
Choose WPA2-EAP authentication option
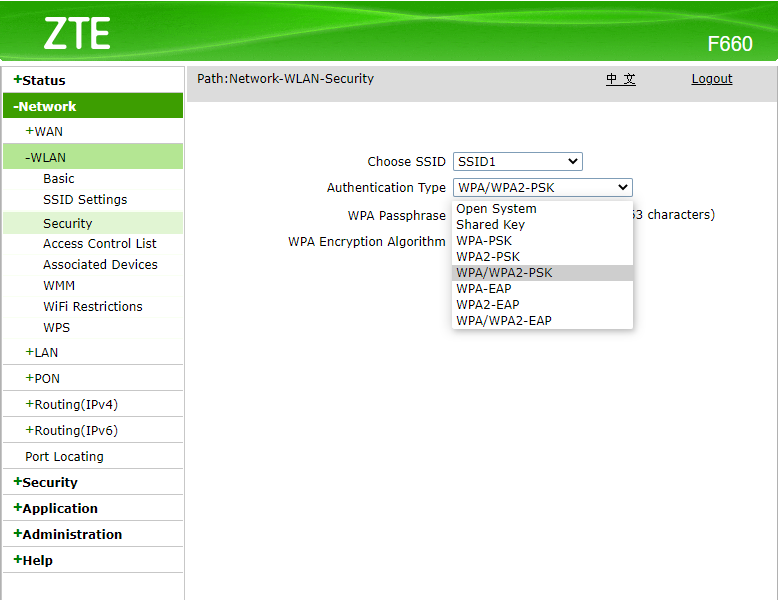click(543, 304)
